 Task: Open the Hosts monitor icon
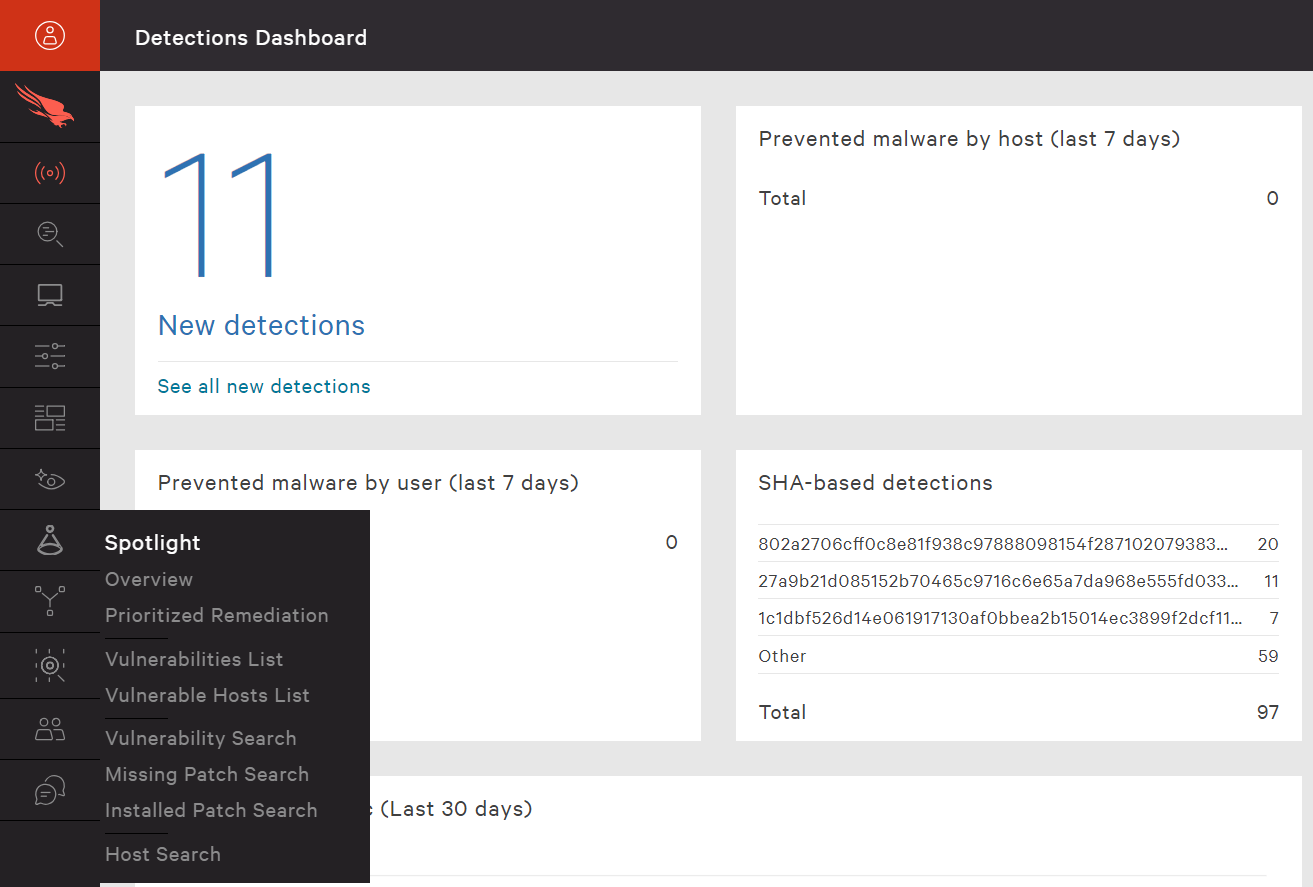click(x=50, y=295)
